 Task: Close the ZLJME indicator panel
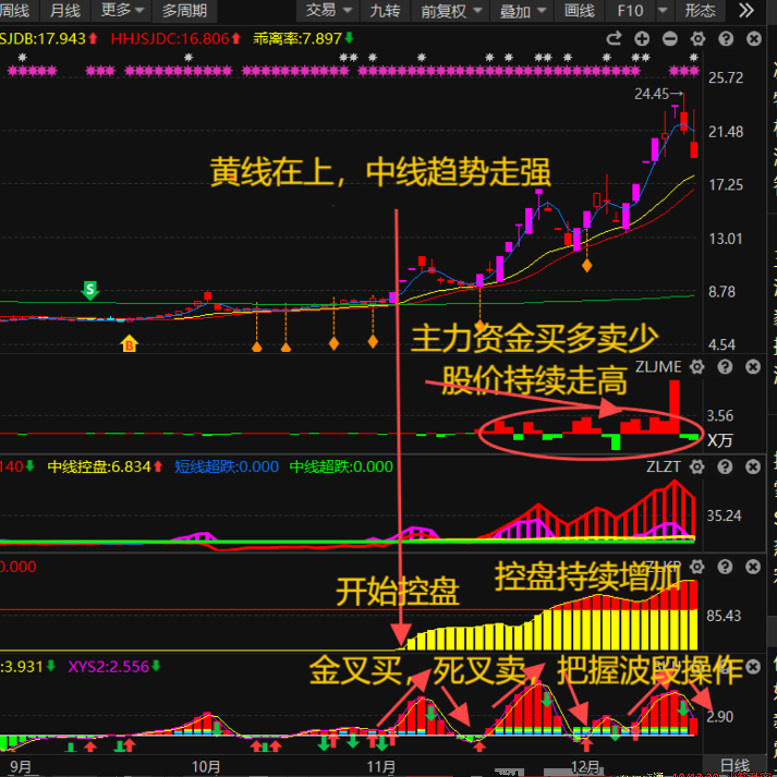[x=753, y=367]
